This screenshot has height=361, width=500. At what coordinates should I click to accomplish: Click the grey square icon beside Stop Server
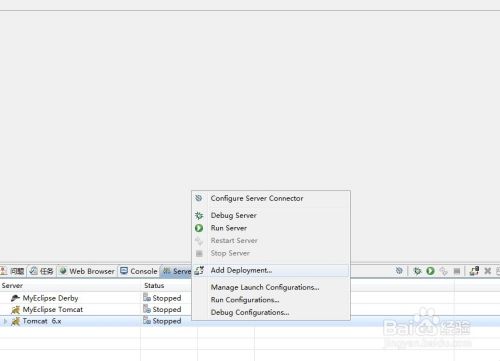tap(199, 254)
